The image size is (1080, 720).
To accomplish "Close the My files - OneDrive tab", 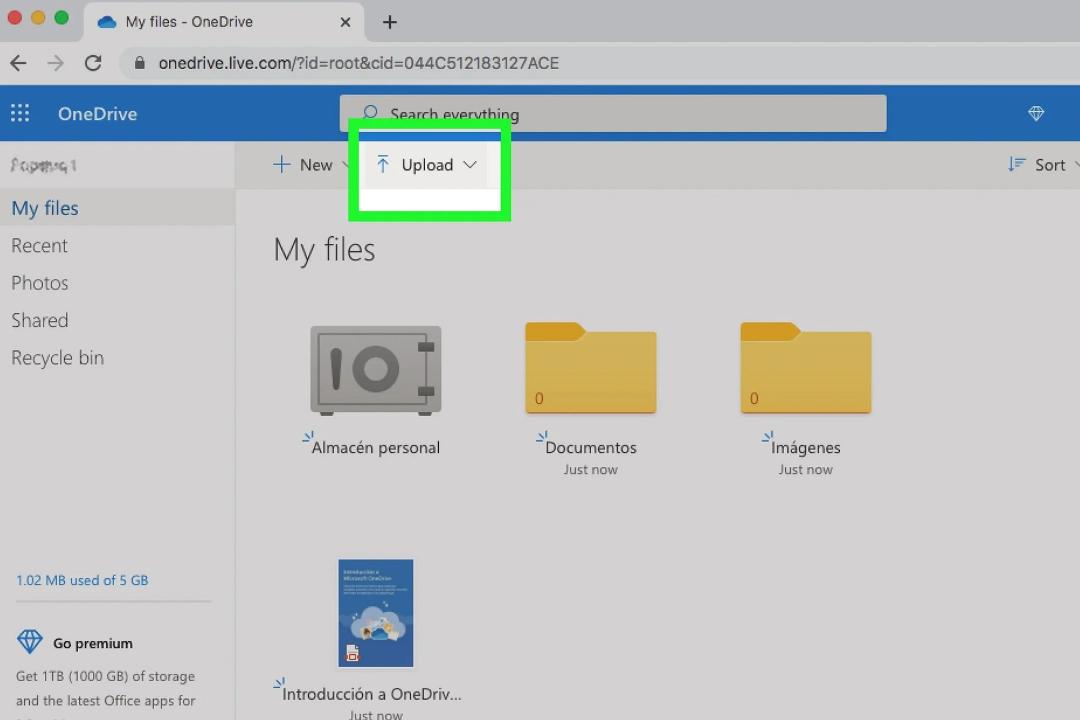I will [x=345, y=22].
